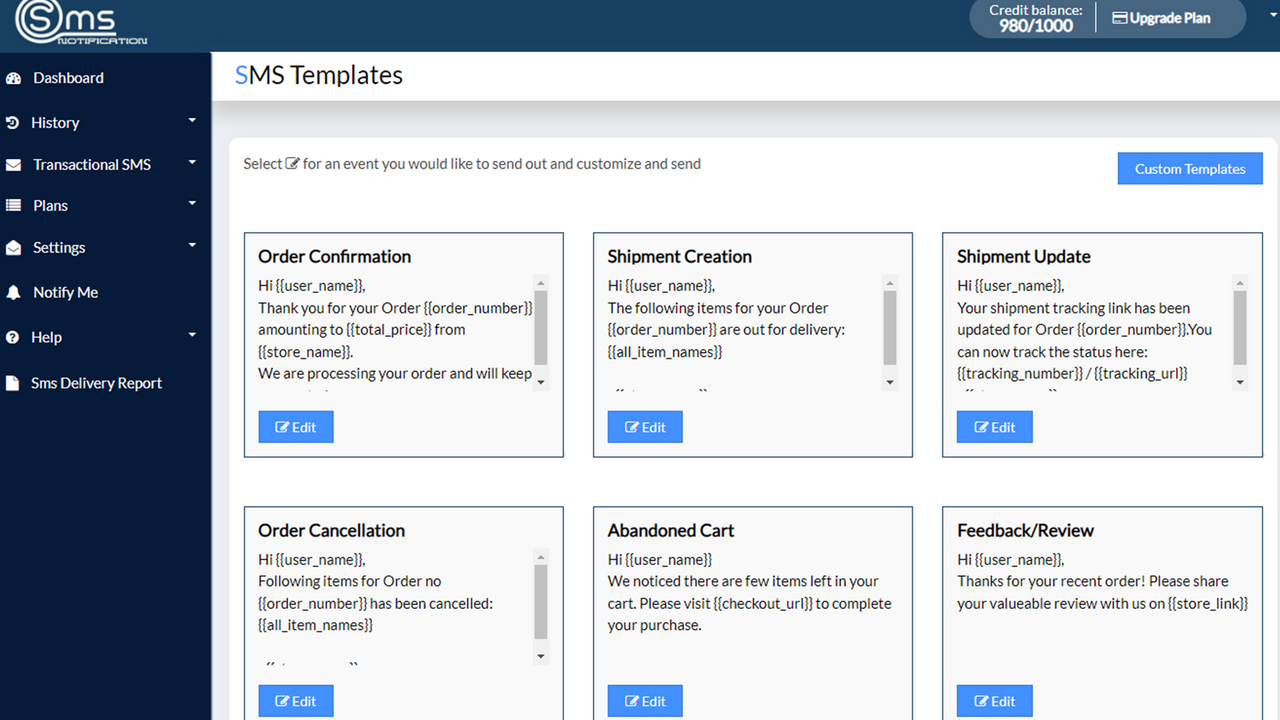
Task: Click the edit icon in the instruction text
Action: pyautogui.click(x=293, y=164)
